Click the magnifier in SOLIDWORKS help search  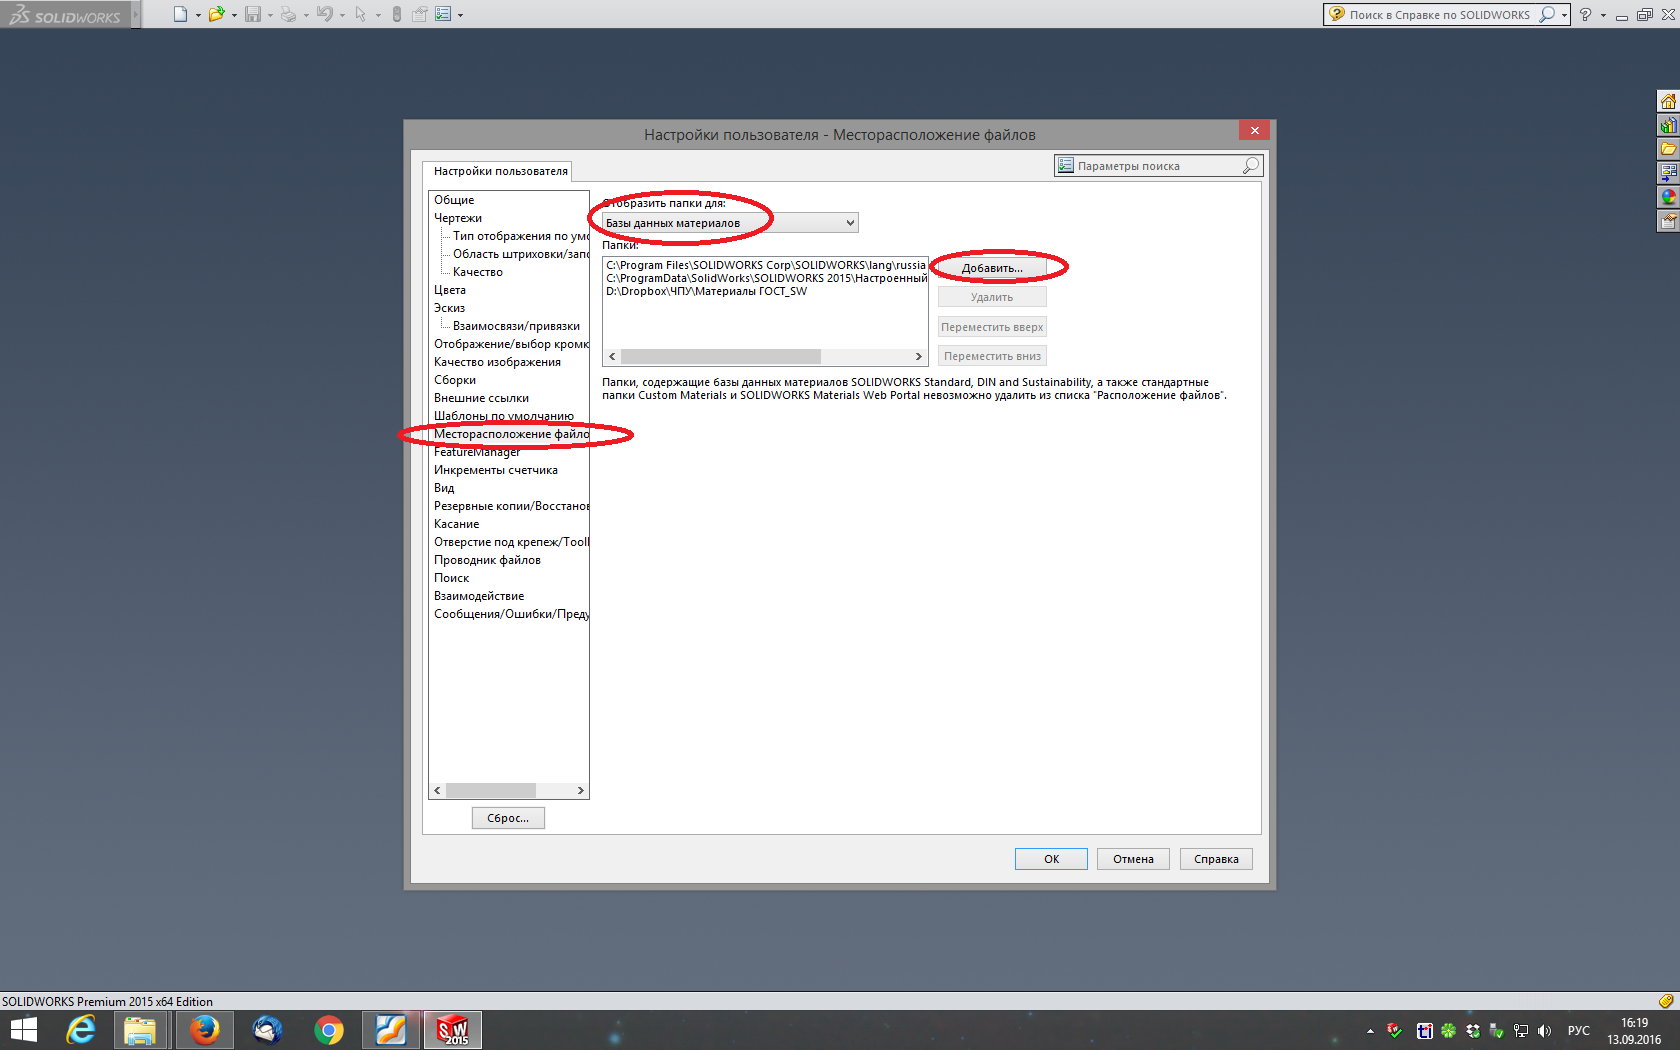(x=1547, y=14)
